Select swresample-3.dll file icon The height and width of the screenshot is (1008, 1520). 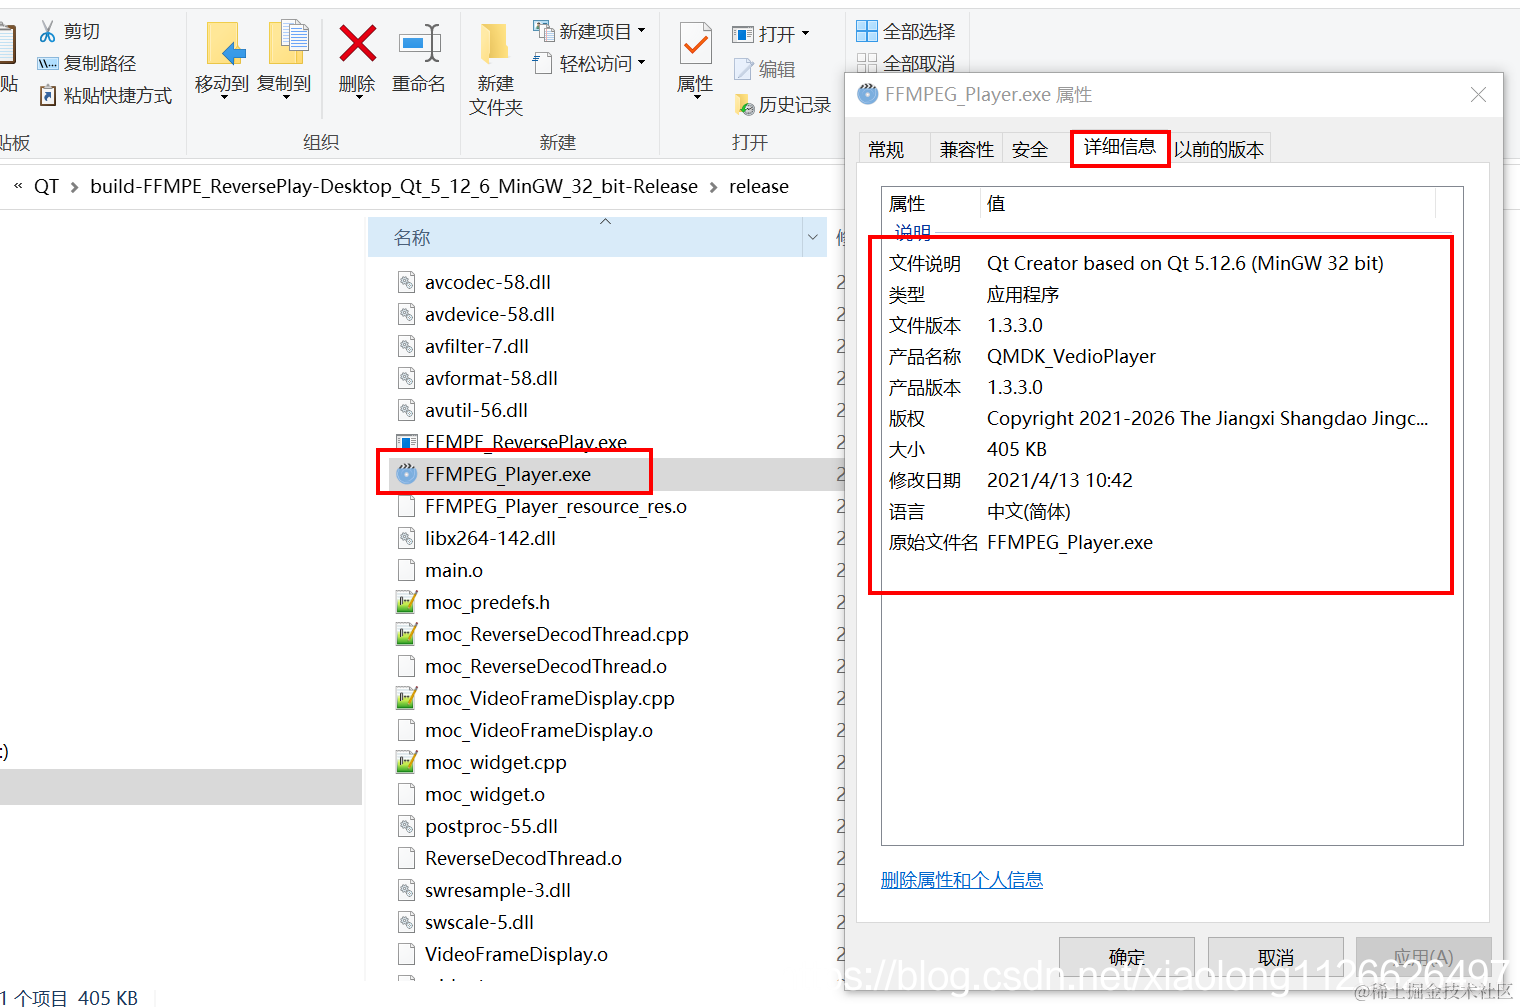coord(406,890)
